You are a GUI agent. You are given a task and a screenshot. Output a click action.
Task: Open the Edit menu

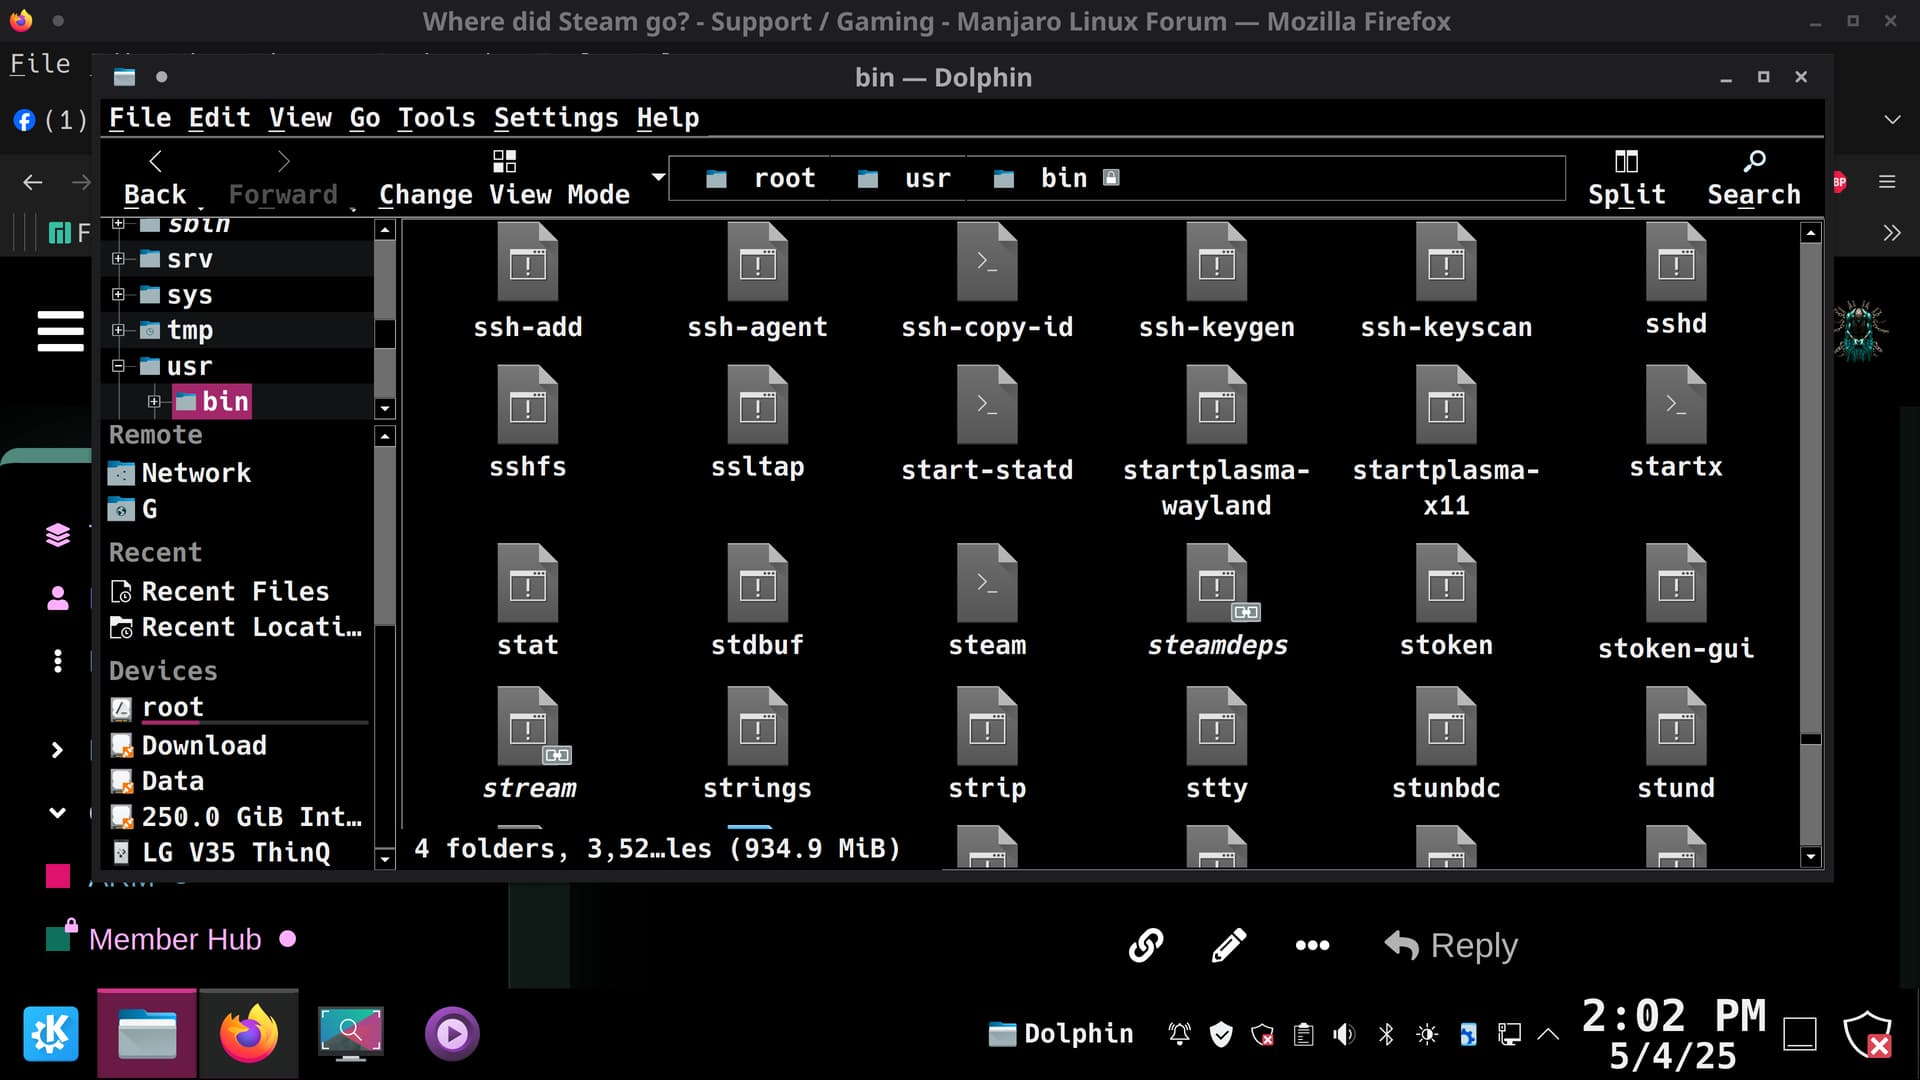coord(219,118)
